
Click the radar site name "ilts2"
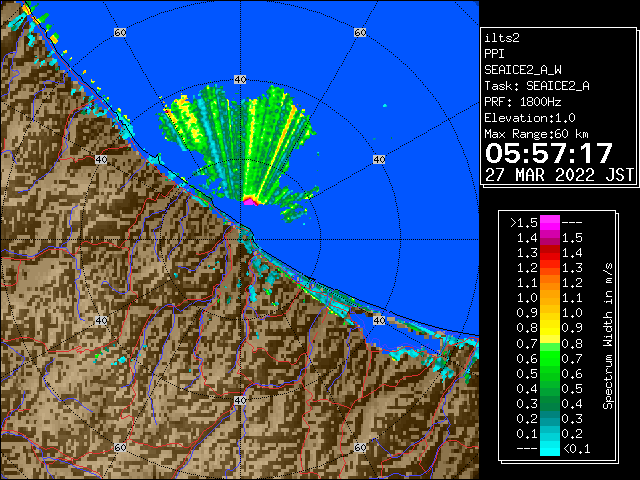(x=502, y=38)
